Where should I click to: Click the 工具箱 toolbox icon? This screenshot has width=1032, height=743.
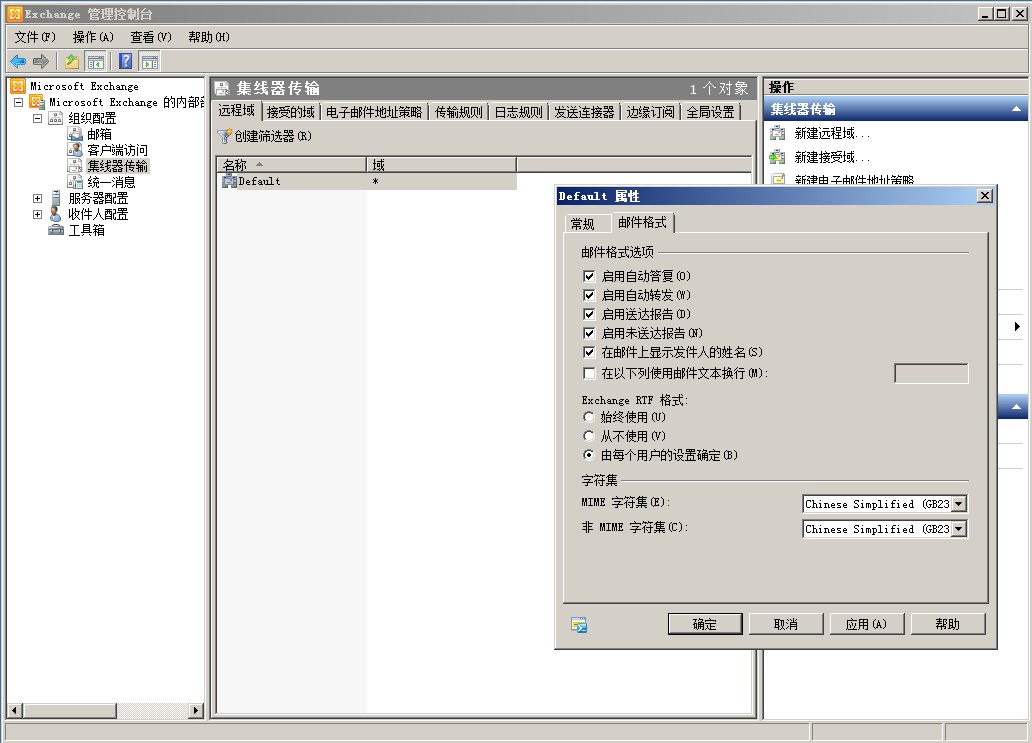click(56, 230)
